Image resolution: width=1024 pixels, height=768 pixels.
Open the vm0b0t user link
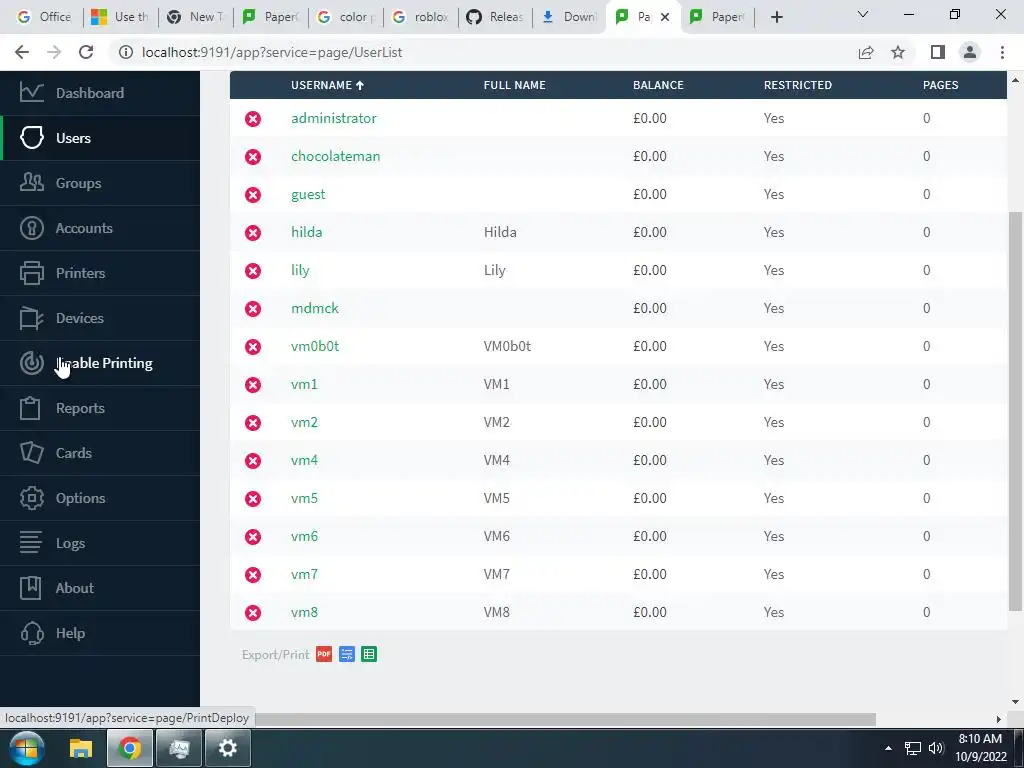coord(315,346)
